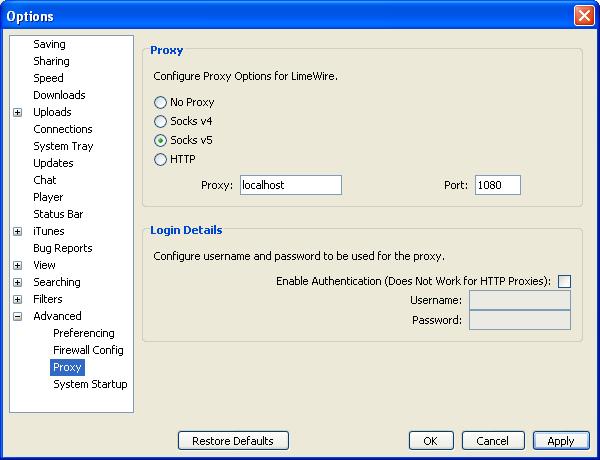
Task: Open Connections settings
Action: pyautogui.click(x=63, y=129)
